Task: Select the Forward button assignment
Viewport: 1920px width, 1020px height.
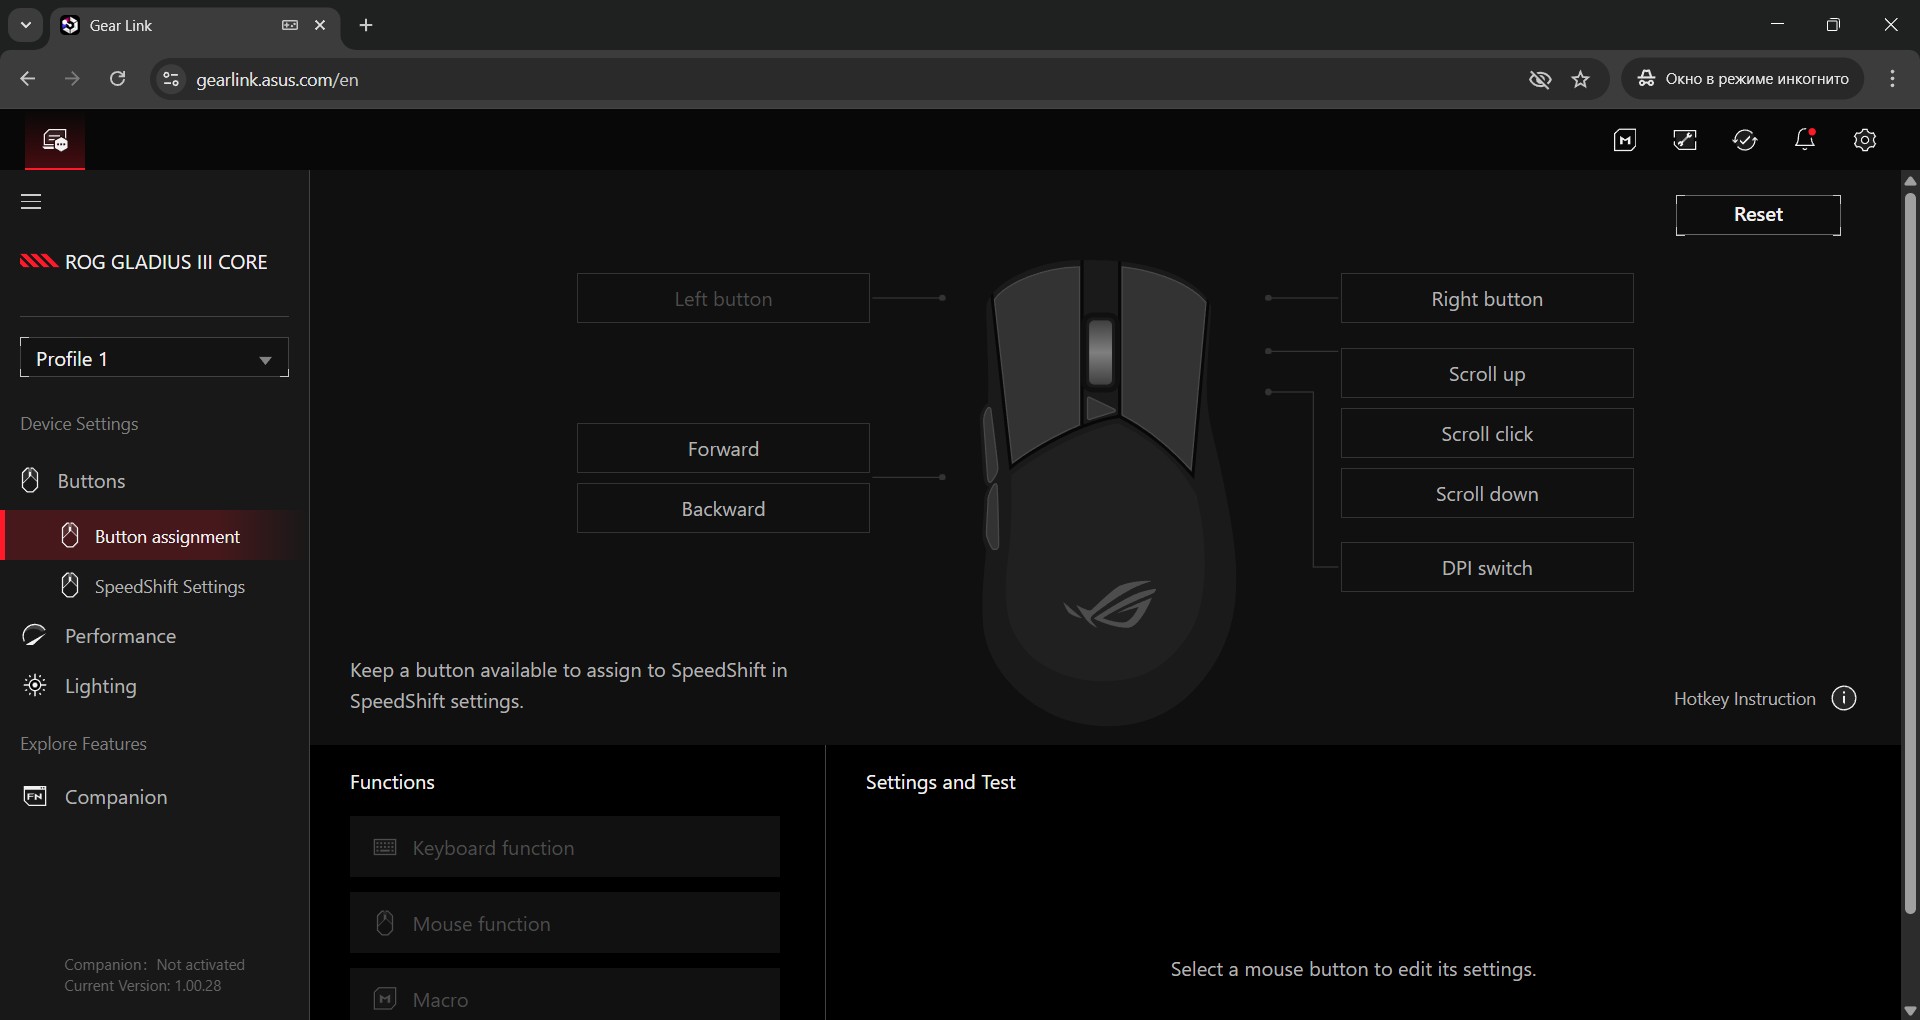Action: pos(723,448)
